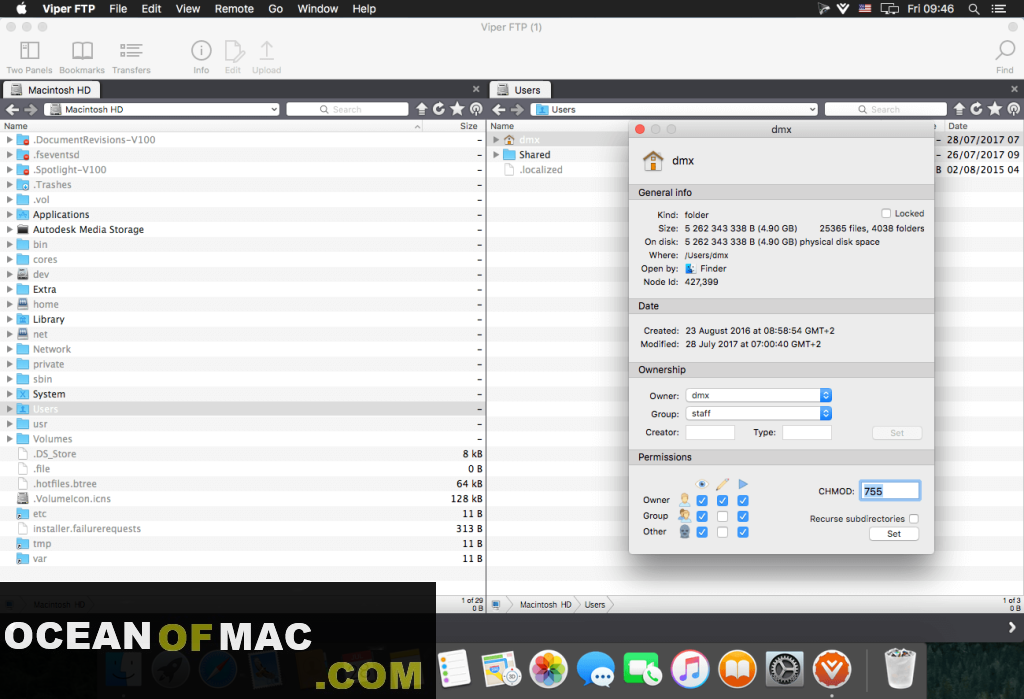Click the round icon after the star in the Users panel
1024x699 pixels.
point(1014,109)
